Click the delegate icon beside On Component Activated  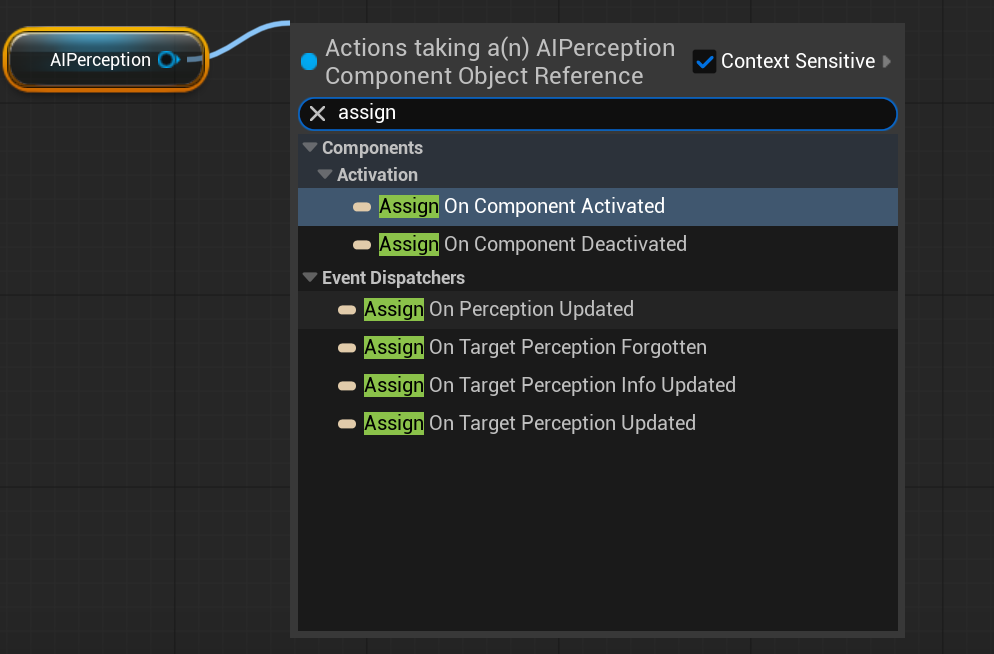tap(362, 207)
